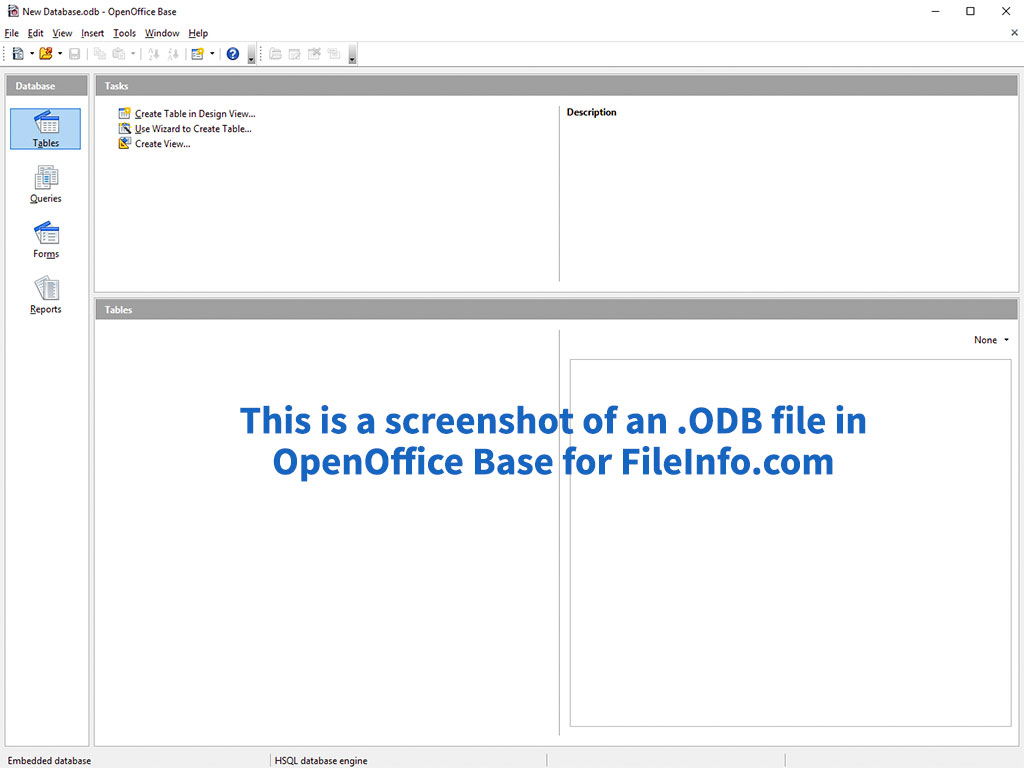1024x768 pixels.
Task: Close the document with menu bar X
Action: coord(1014,33)
